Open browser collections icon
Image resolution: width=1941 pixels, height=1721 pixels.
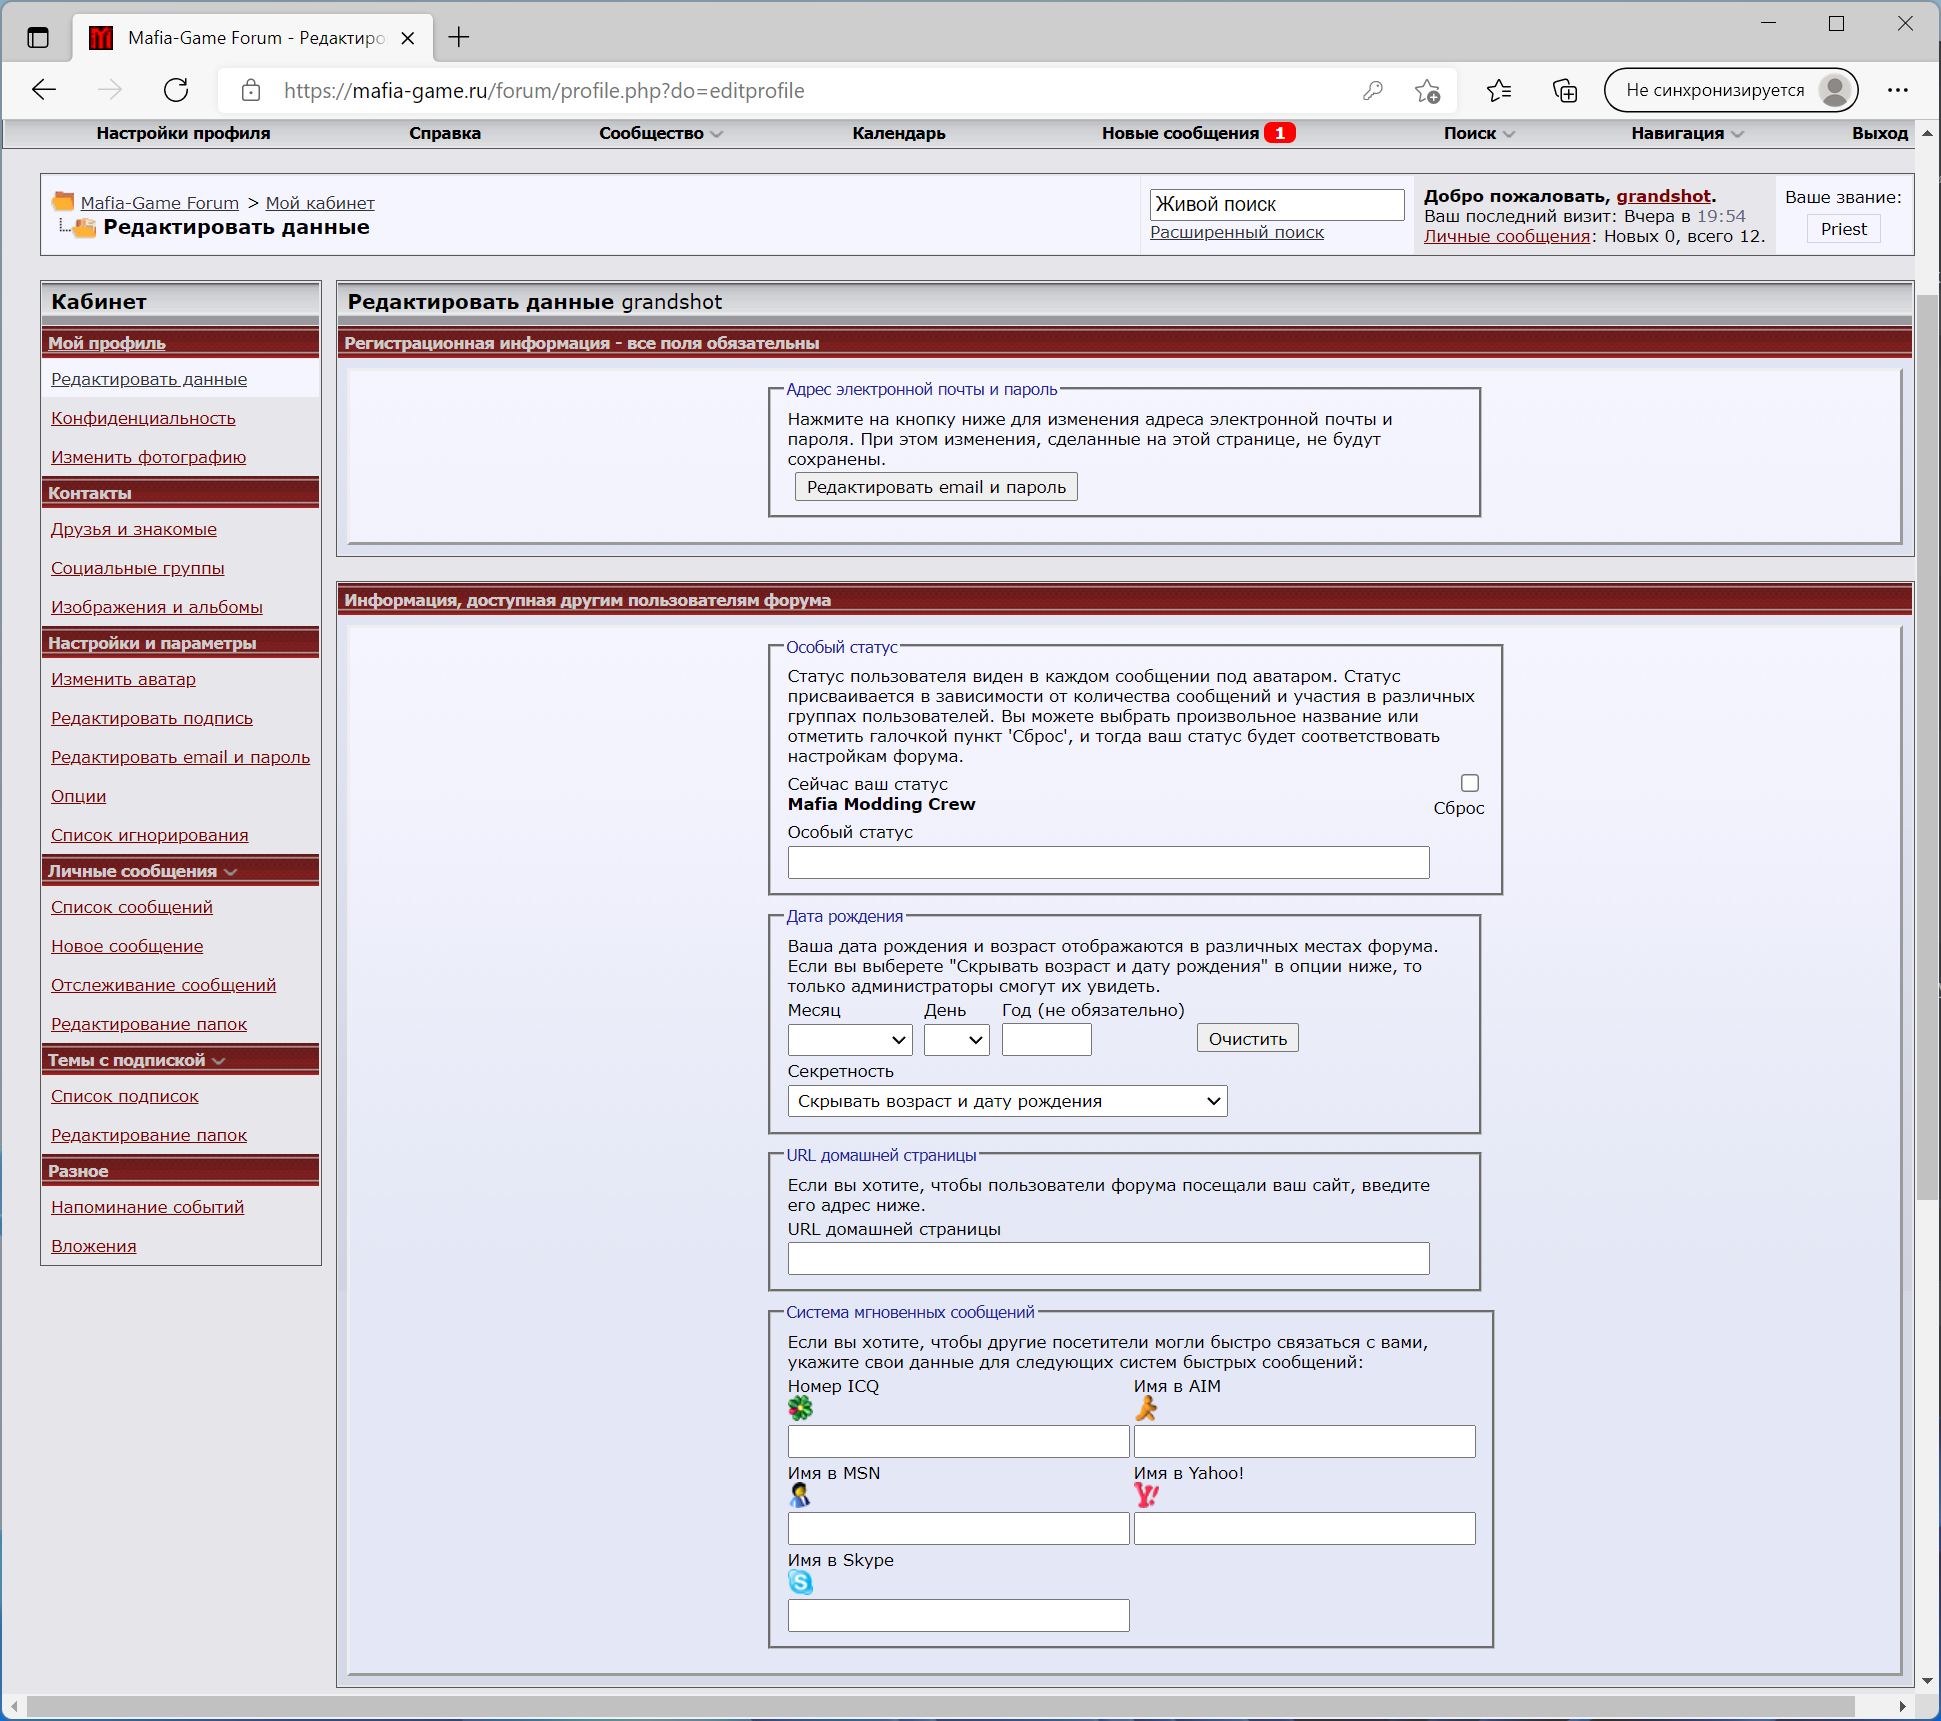[1564, 91]
